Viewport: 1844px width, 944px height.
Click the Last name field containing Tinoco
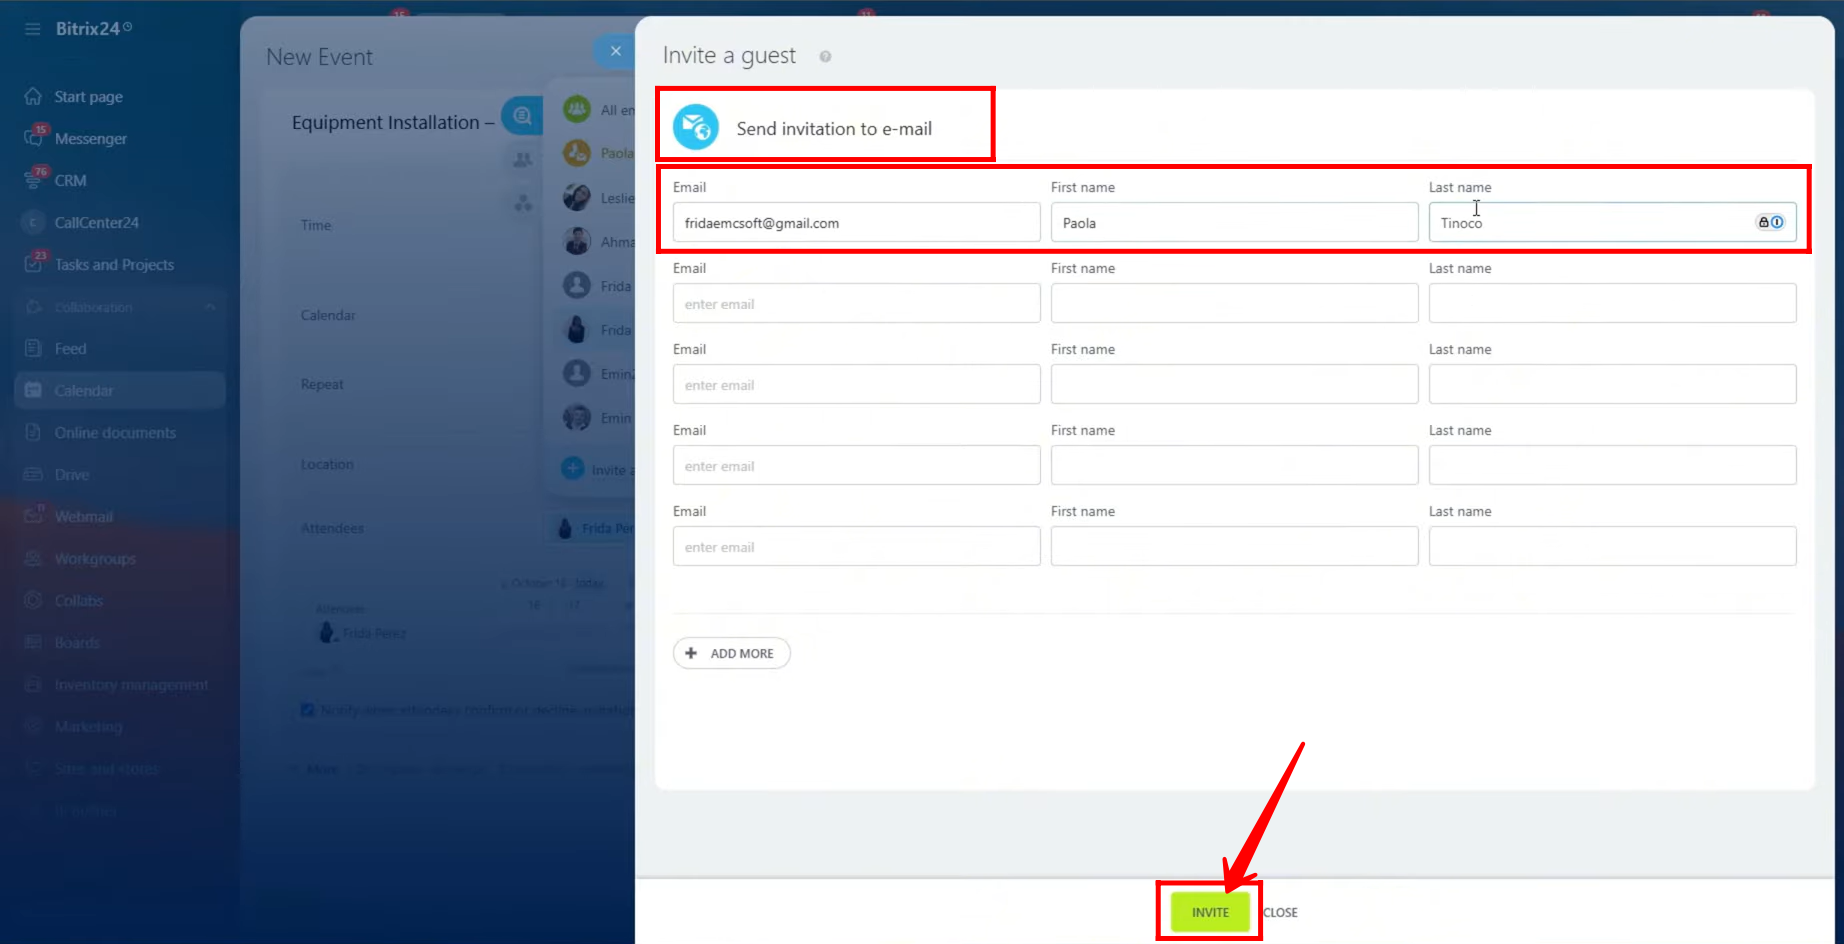point(1590,223)
